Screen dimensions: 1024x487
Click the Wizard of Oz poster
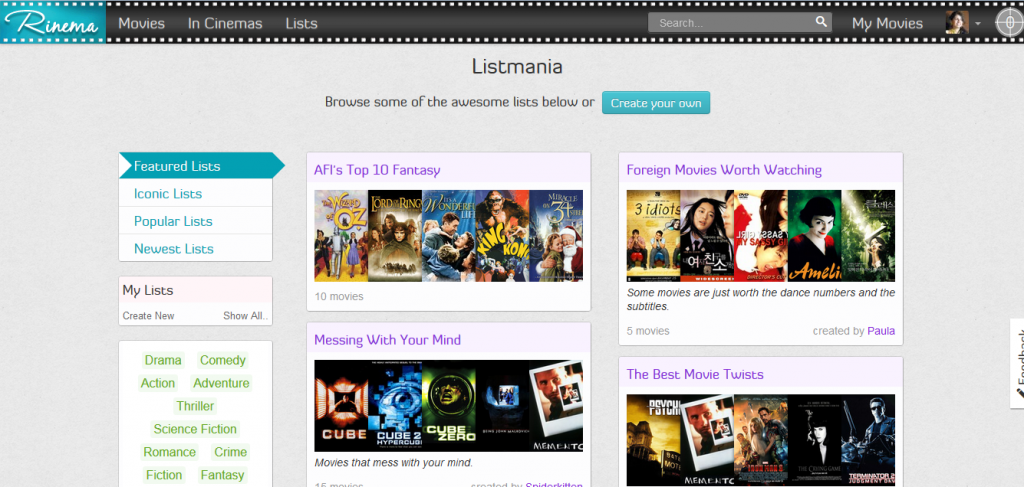click(341, 236)
